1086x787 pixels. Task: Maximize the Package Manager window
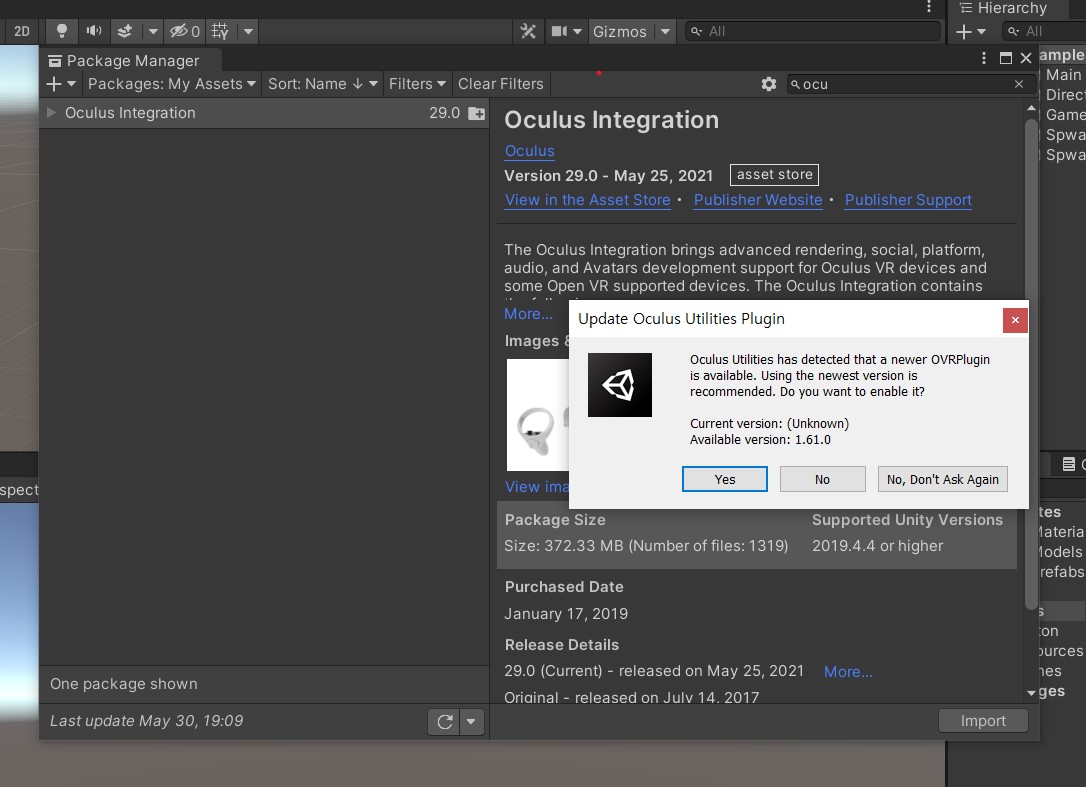(1006, 58)
